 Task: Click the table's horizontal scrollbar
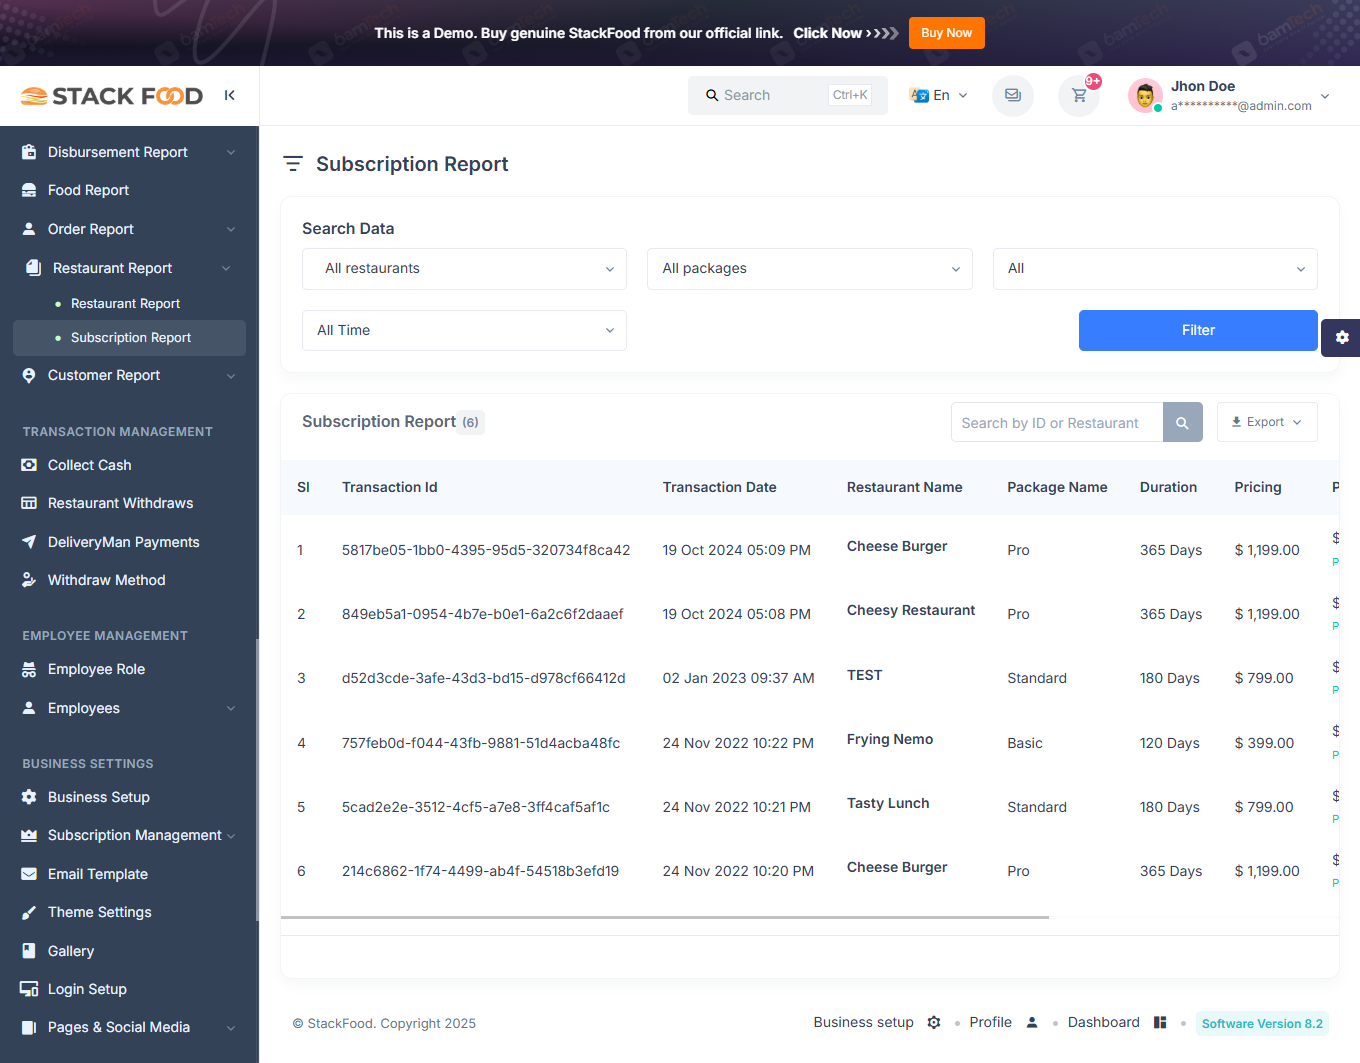click(x=665, y=917)
